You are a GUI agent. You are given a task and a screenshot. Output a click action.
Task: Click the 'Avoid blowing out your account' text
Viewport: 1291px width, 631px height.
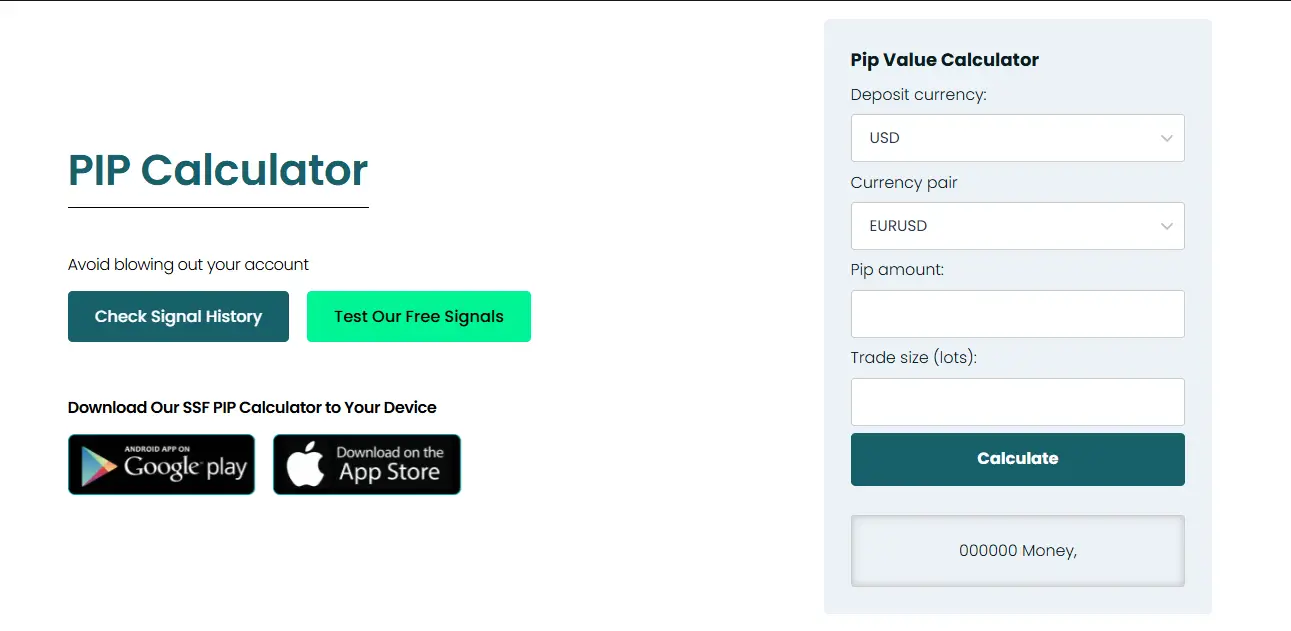coord(188,264)
